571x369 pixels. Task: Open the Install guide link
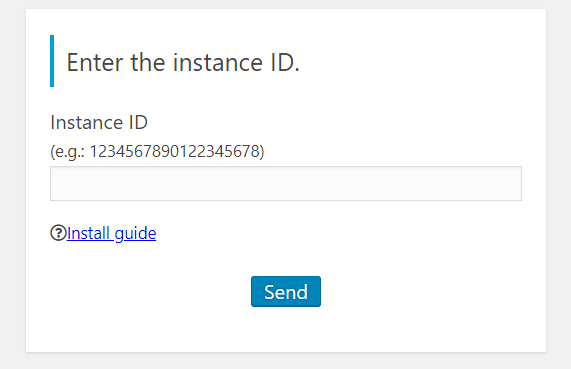coord(111,233)
